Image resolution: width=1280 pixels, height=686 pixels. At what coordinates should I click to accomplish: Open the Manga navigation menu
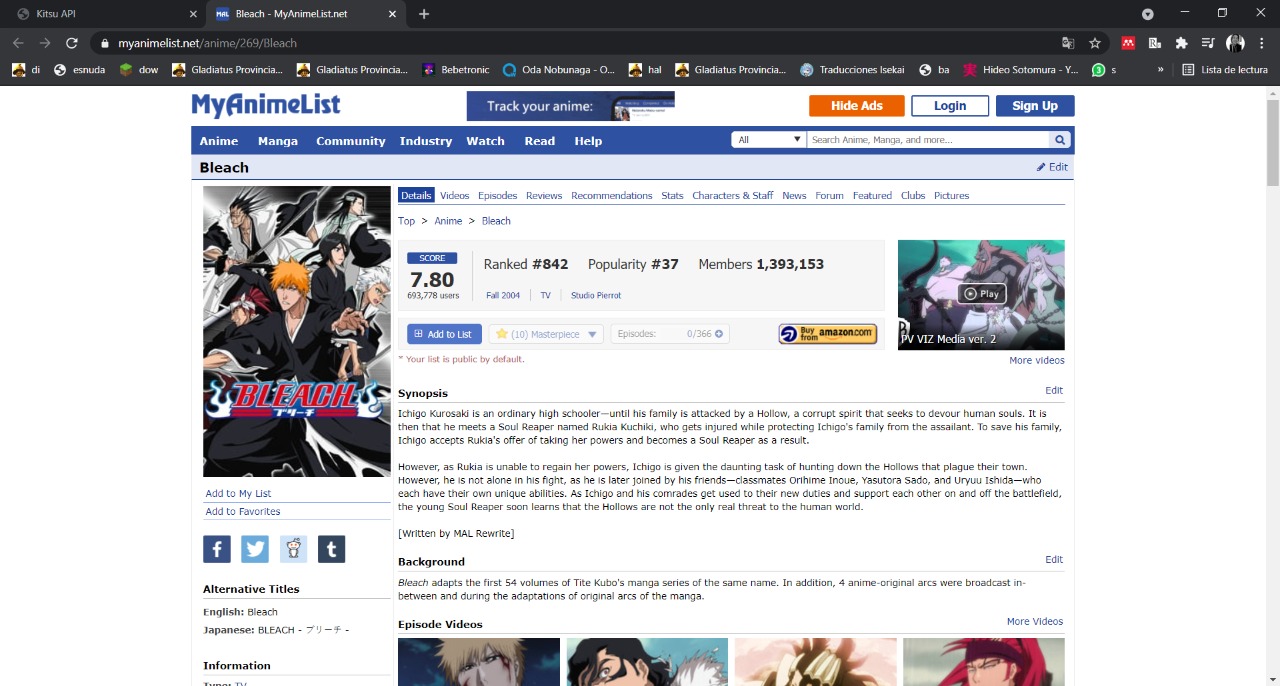point(277,141)
